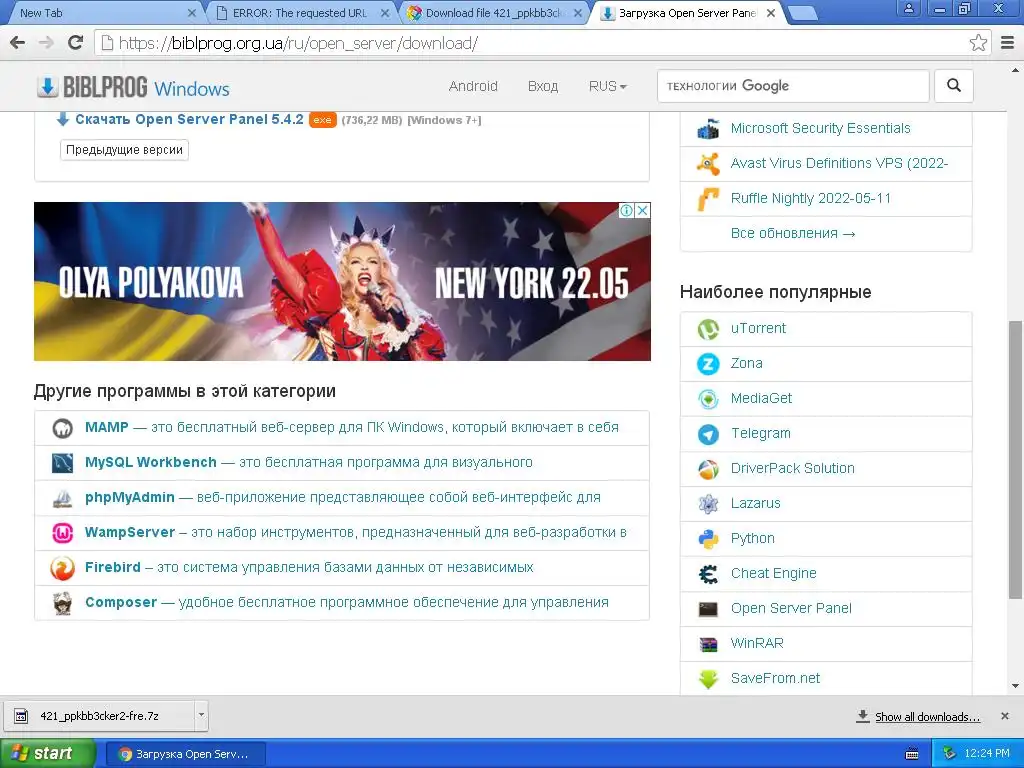
Task: Reload the current page
Action: 76,43
